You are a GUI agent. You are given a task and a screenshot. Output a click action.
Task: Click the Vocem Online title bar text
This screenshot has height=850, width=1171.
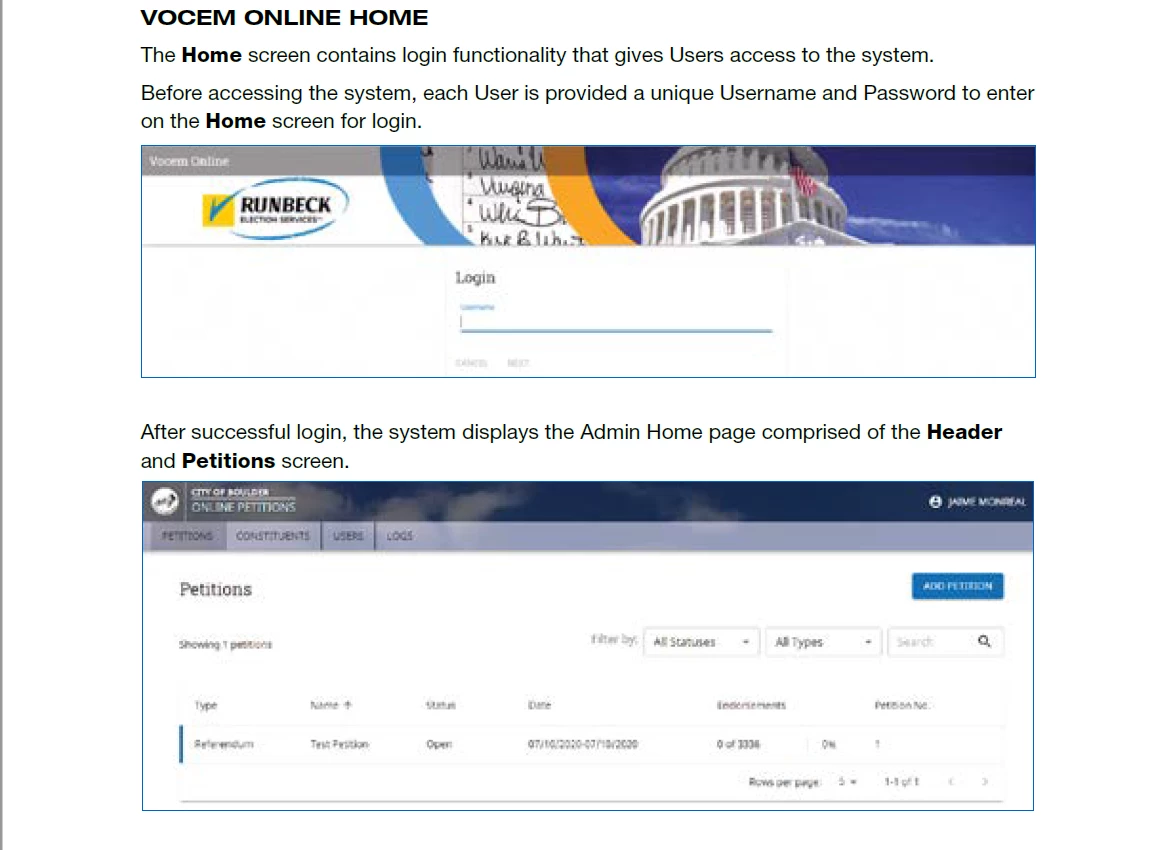point(189,161)
